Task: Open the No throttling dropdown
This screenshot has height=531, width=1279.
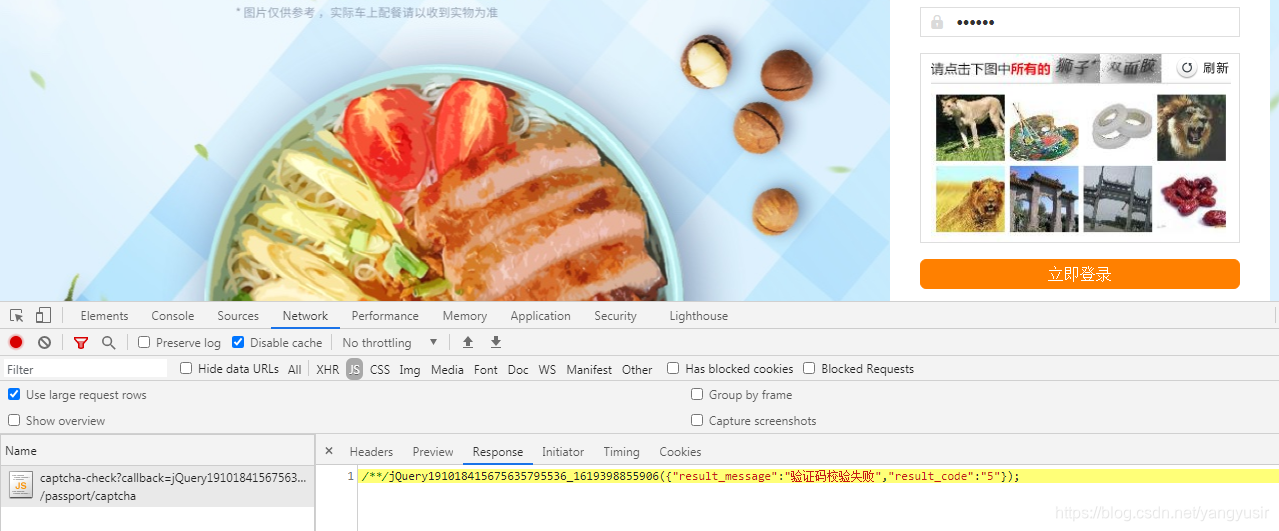Action: pyautogui.click(x=389, y=342)
